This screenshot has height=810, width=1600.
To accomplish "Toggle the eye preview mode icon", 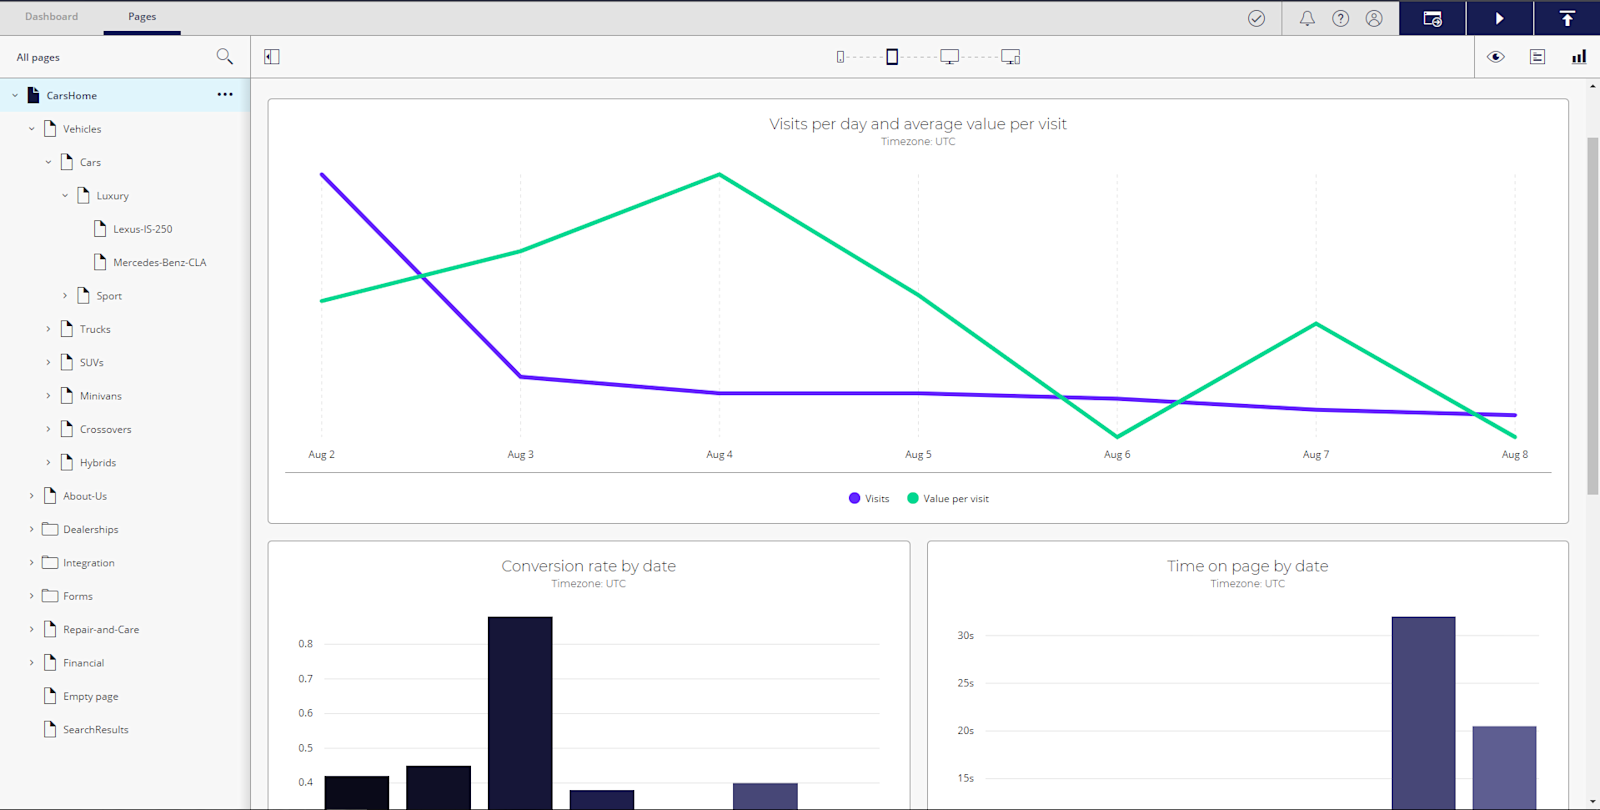I will pyautogui.click(x=1496, y=57).
